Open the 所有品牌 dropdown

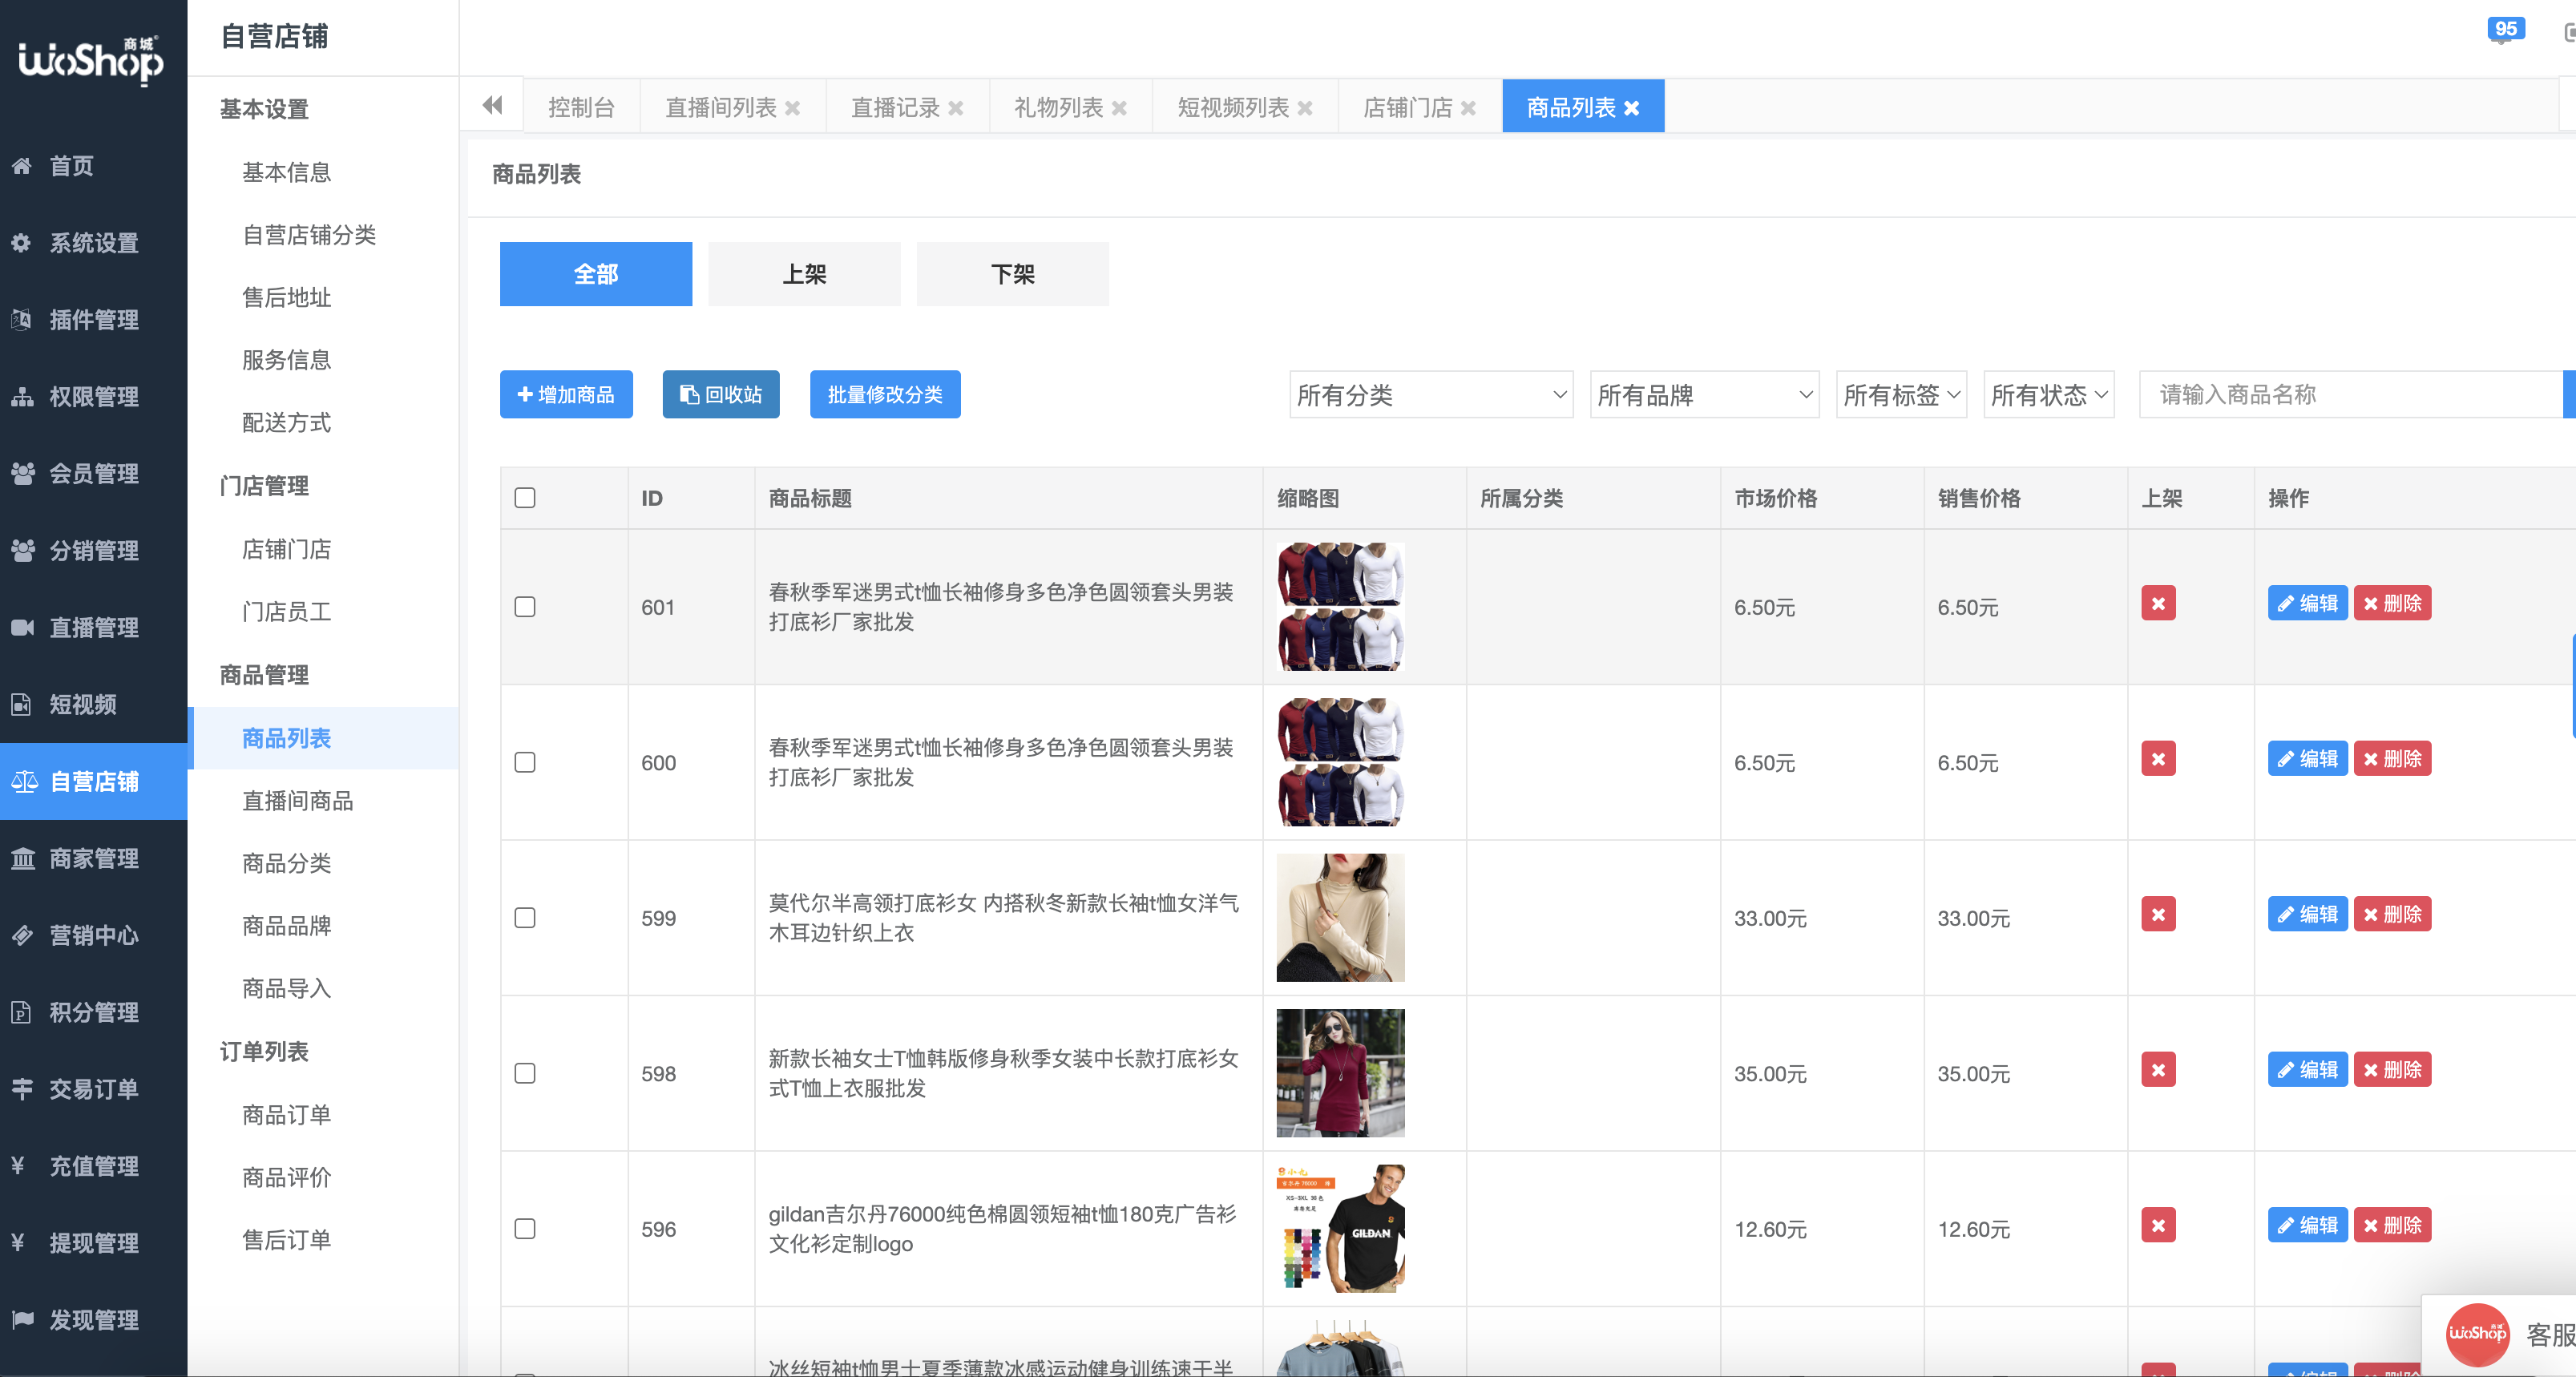point(1704,395)
